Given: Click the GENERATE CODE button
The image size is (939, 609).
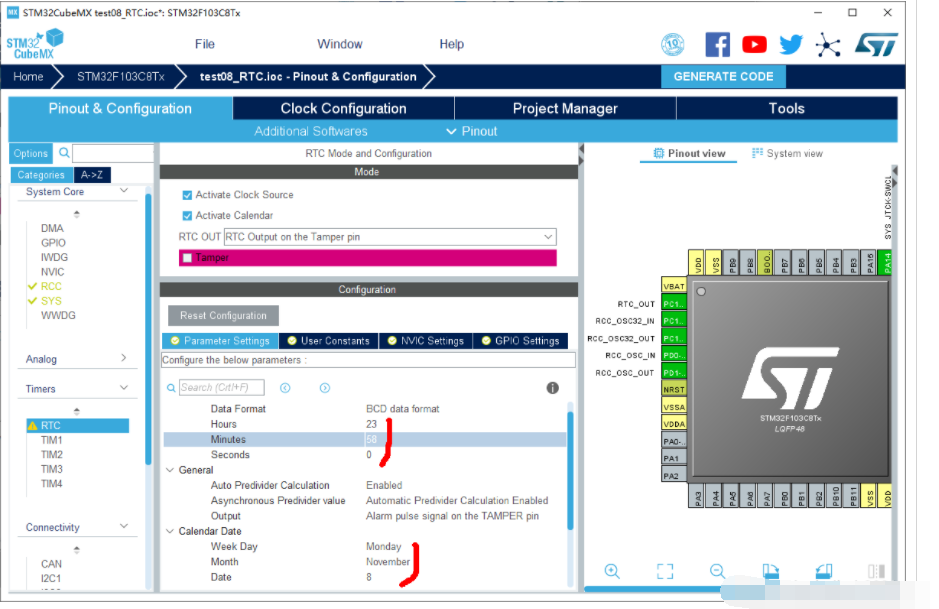Looking at the screenshot, I should (x=723, y=77).
